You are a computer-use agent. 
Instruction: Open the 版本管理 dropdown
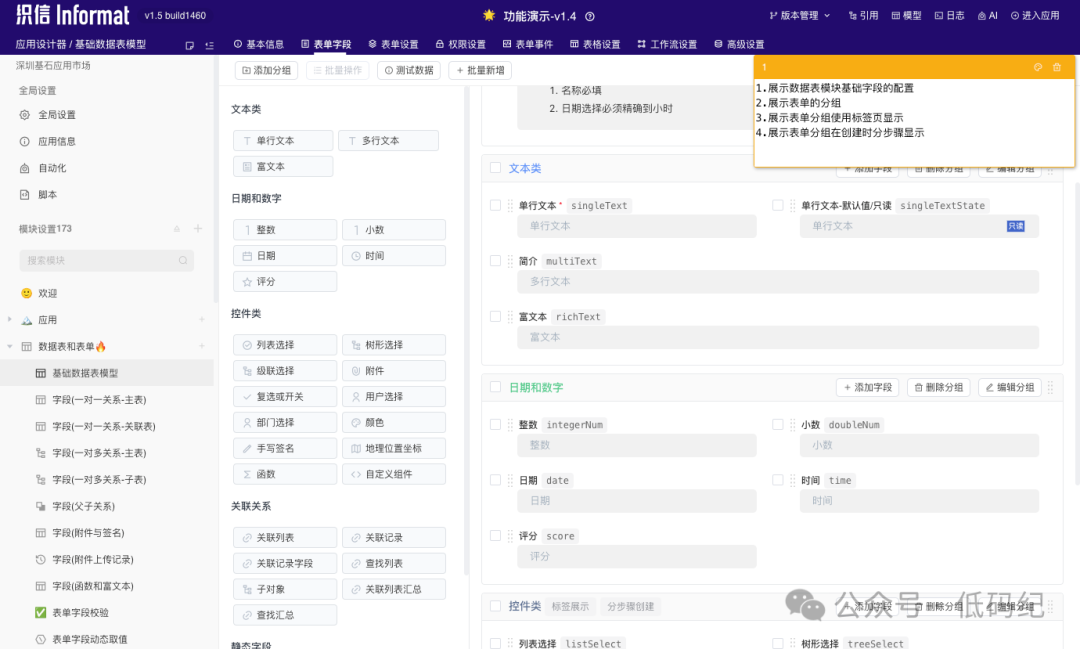tap(798, 16)
